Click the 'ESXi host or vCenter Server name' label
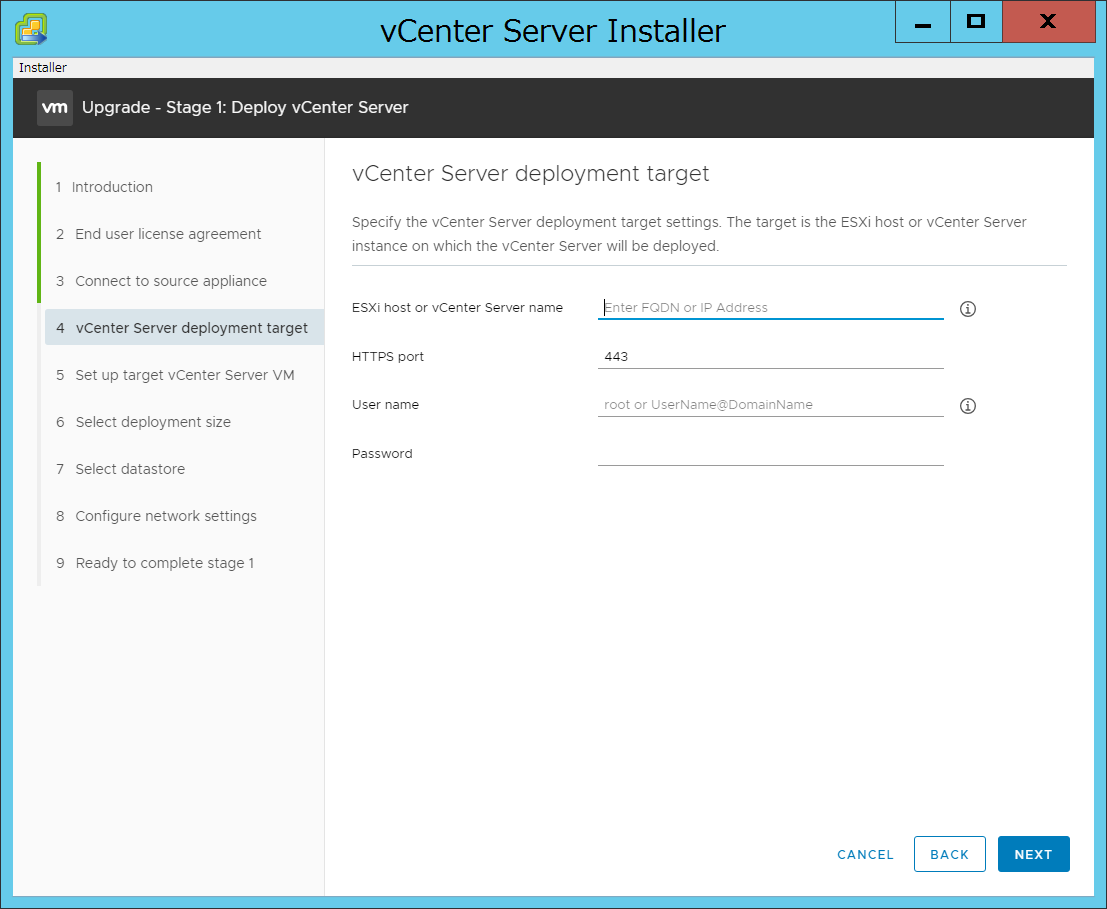The image size is (1107, 909). 457,308
